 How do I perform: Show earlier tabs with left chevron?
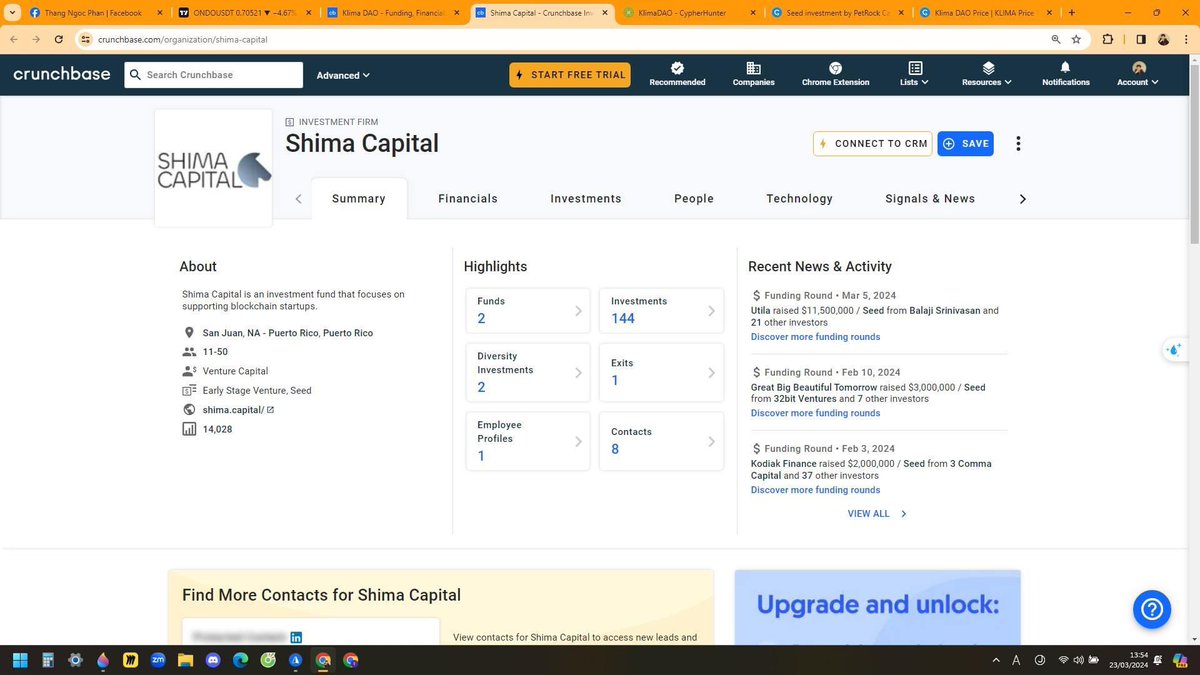tap(298, 199)
